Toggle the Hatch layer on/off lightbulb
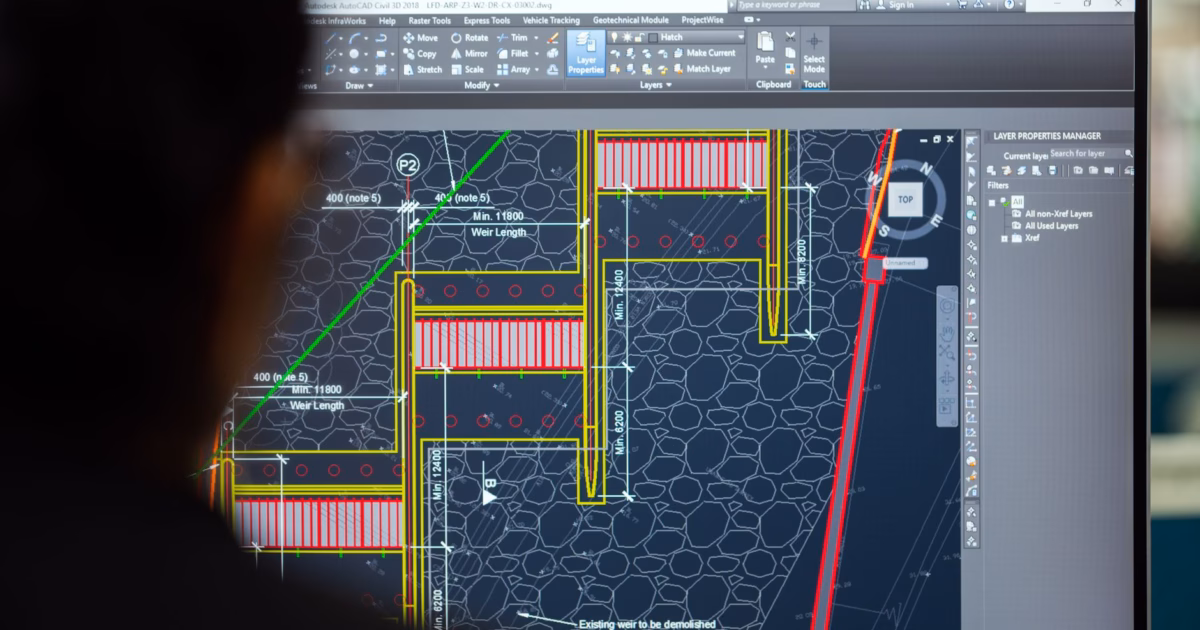The height and width of the screenshot is (630, 1200). point(614,37)
